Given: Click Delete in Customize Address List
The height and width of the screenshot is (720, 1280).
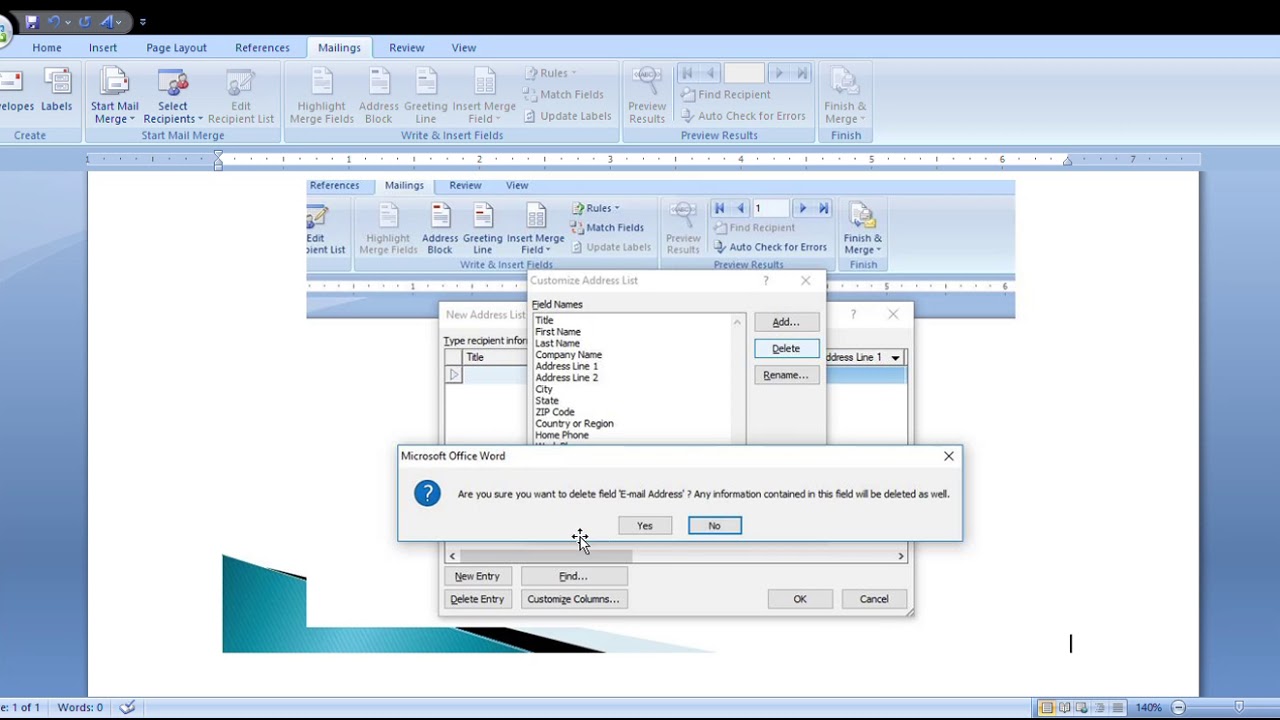Looking at the screenshot, I should coord(786,348).
